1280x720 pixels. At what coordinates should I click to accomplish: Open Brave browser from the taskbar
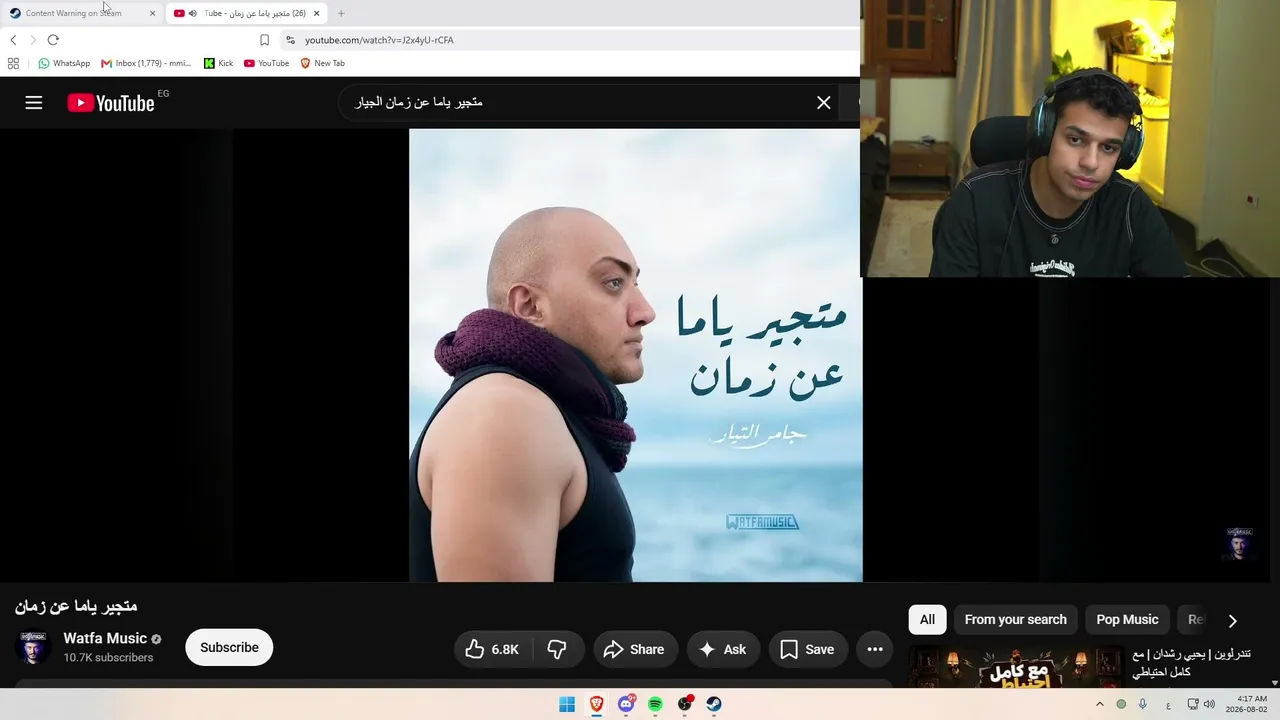597,704
